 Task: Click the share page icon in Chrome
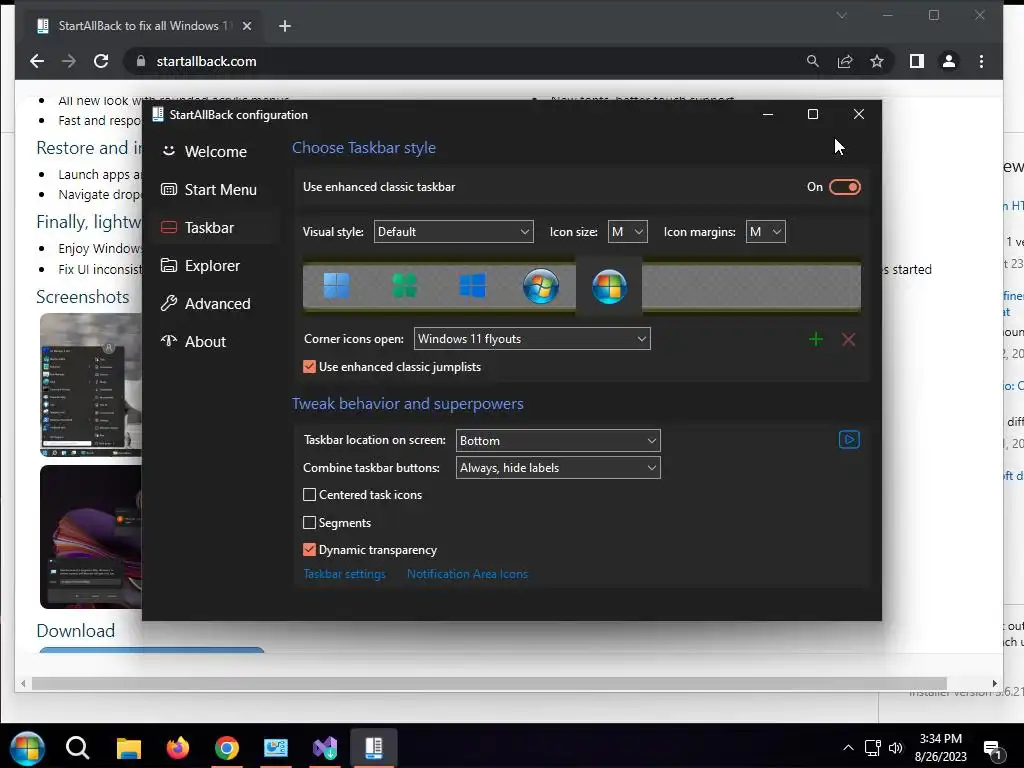(845, 61)
